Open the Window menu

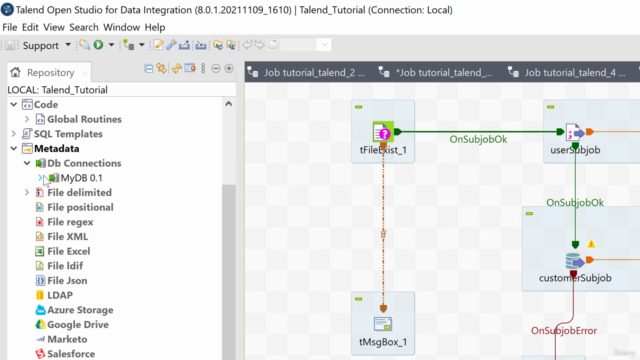pos(121,27)
